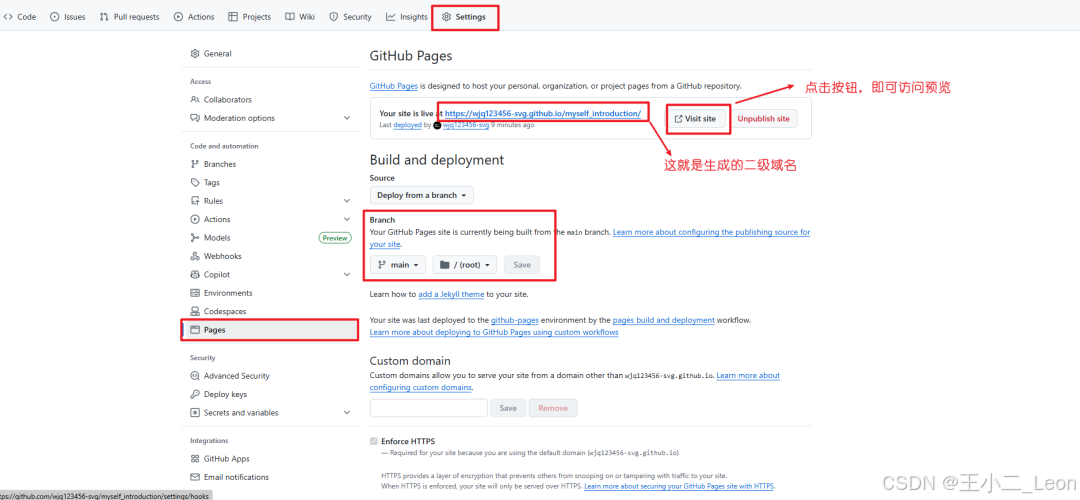Expand Secrets and variables chevron
The height and width of the screenshot is (500, 1080).
click(x=346, y=413)
